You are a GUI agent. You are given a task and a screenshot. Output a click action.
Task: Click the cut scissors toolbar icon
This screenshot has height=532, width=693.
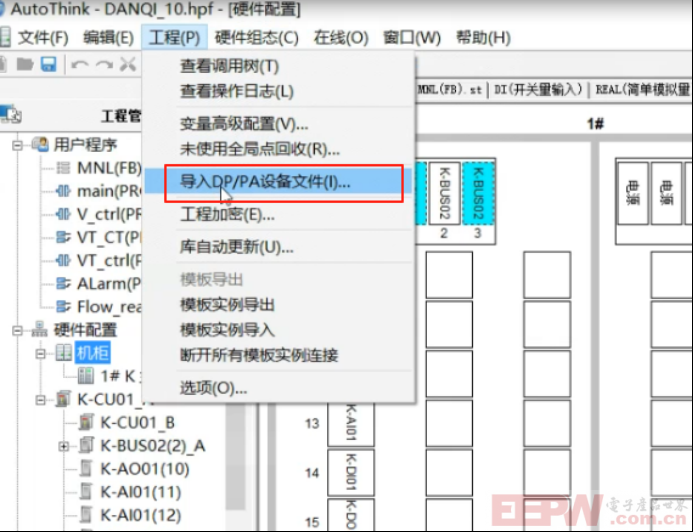tap(128, 65)
